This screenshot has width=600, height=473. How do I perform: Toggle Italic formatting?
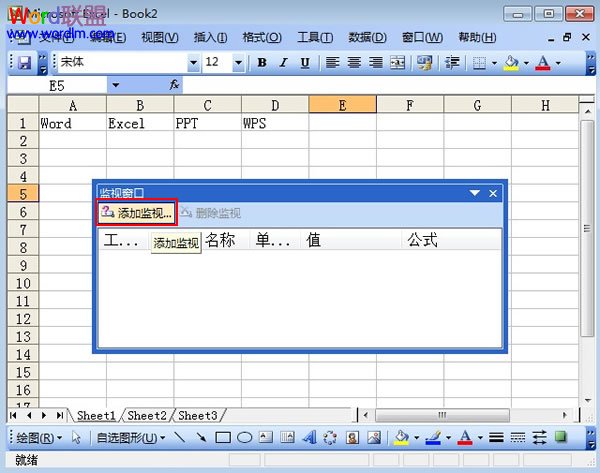[x=283, y=62]
